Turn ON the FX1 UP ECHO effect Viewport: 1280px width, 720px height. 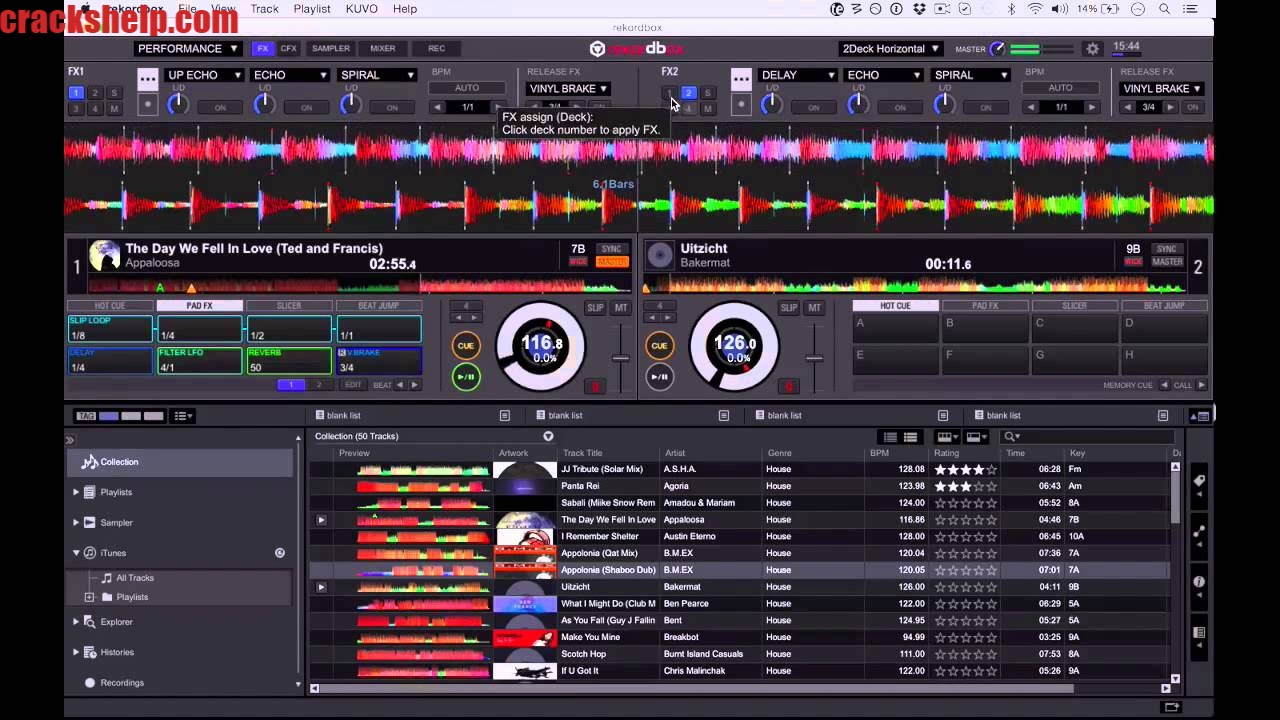click(220, 107)
